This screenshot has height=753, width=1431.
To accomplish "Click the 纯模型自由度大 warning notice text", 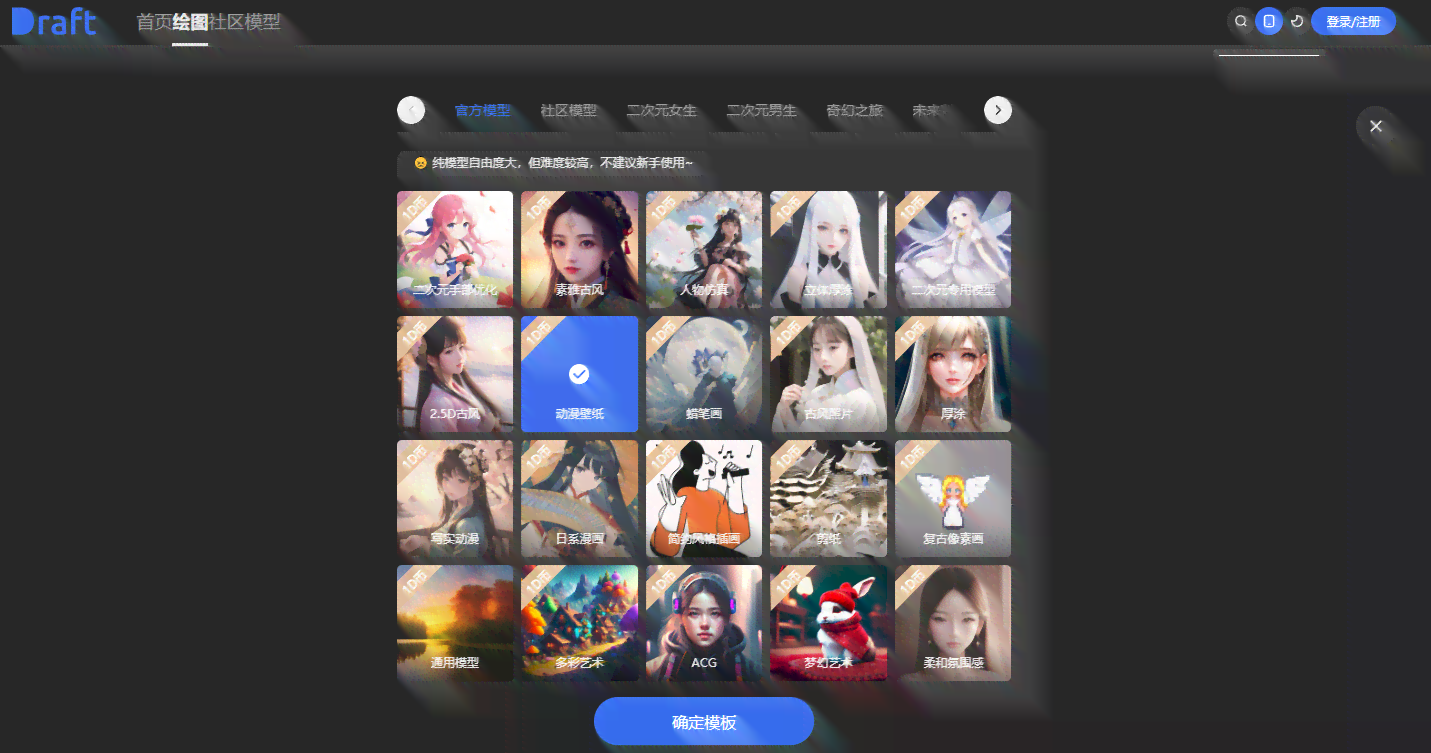I will click(x=554, y=163).
